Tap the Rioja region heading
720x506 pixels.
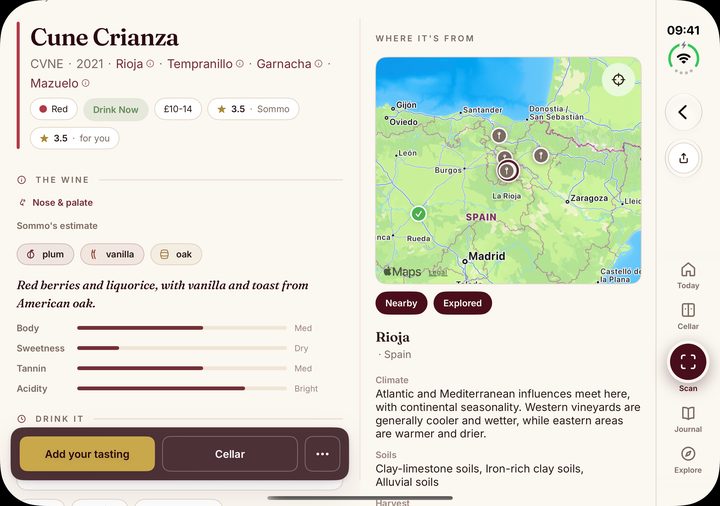[x=393, y=337]
